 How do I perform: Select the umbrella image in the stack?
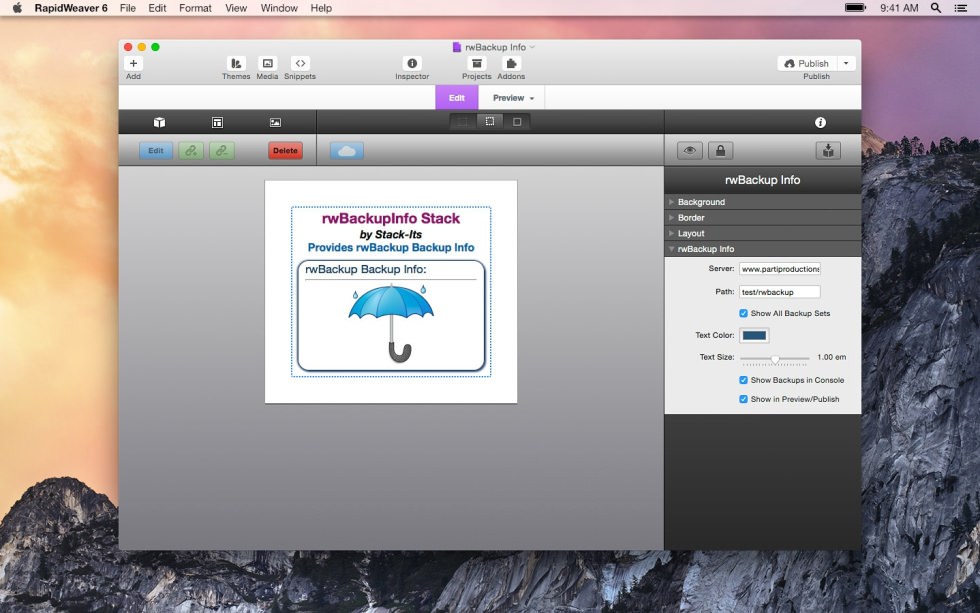[391, 322]
